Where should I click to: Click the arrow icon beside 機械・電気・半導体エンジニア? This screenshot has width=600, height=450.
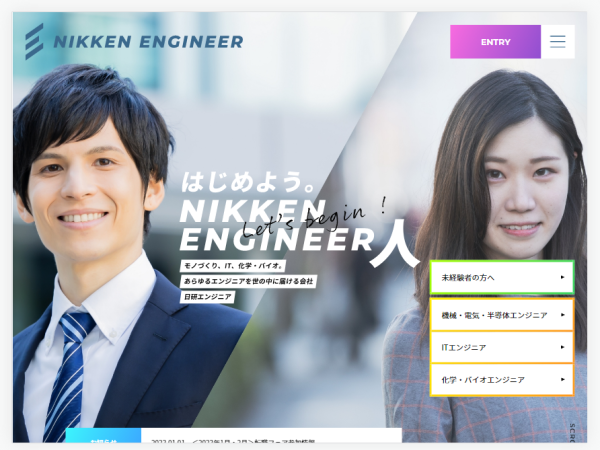[x=562, y=315]
